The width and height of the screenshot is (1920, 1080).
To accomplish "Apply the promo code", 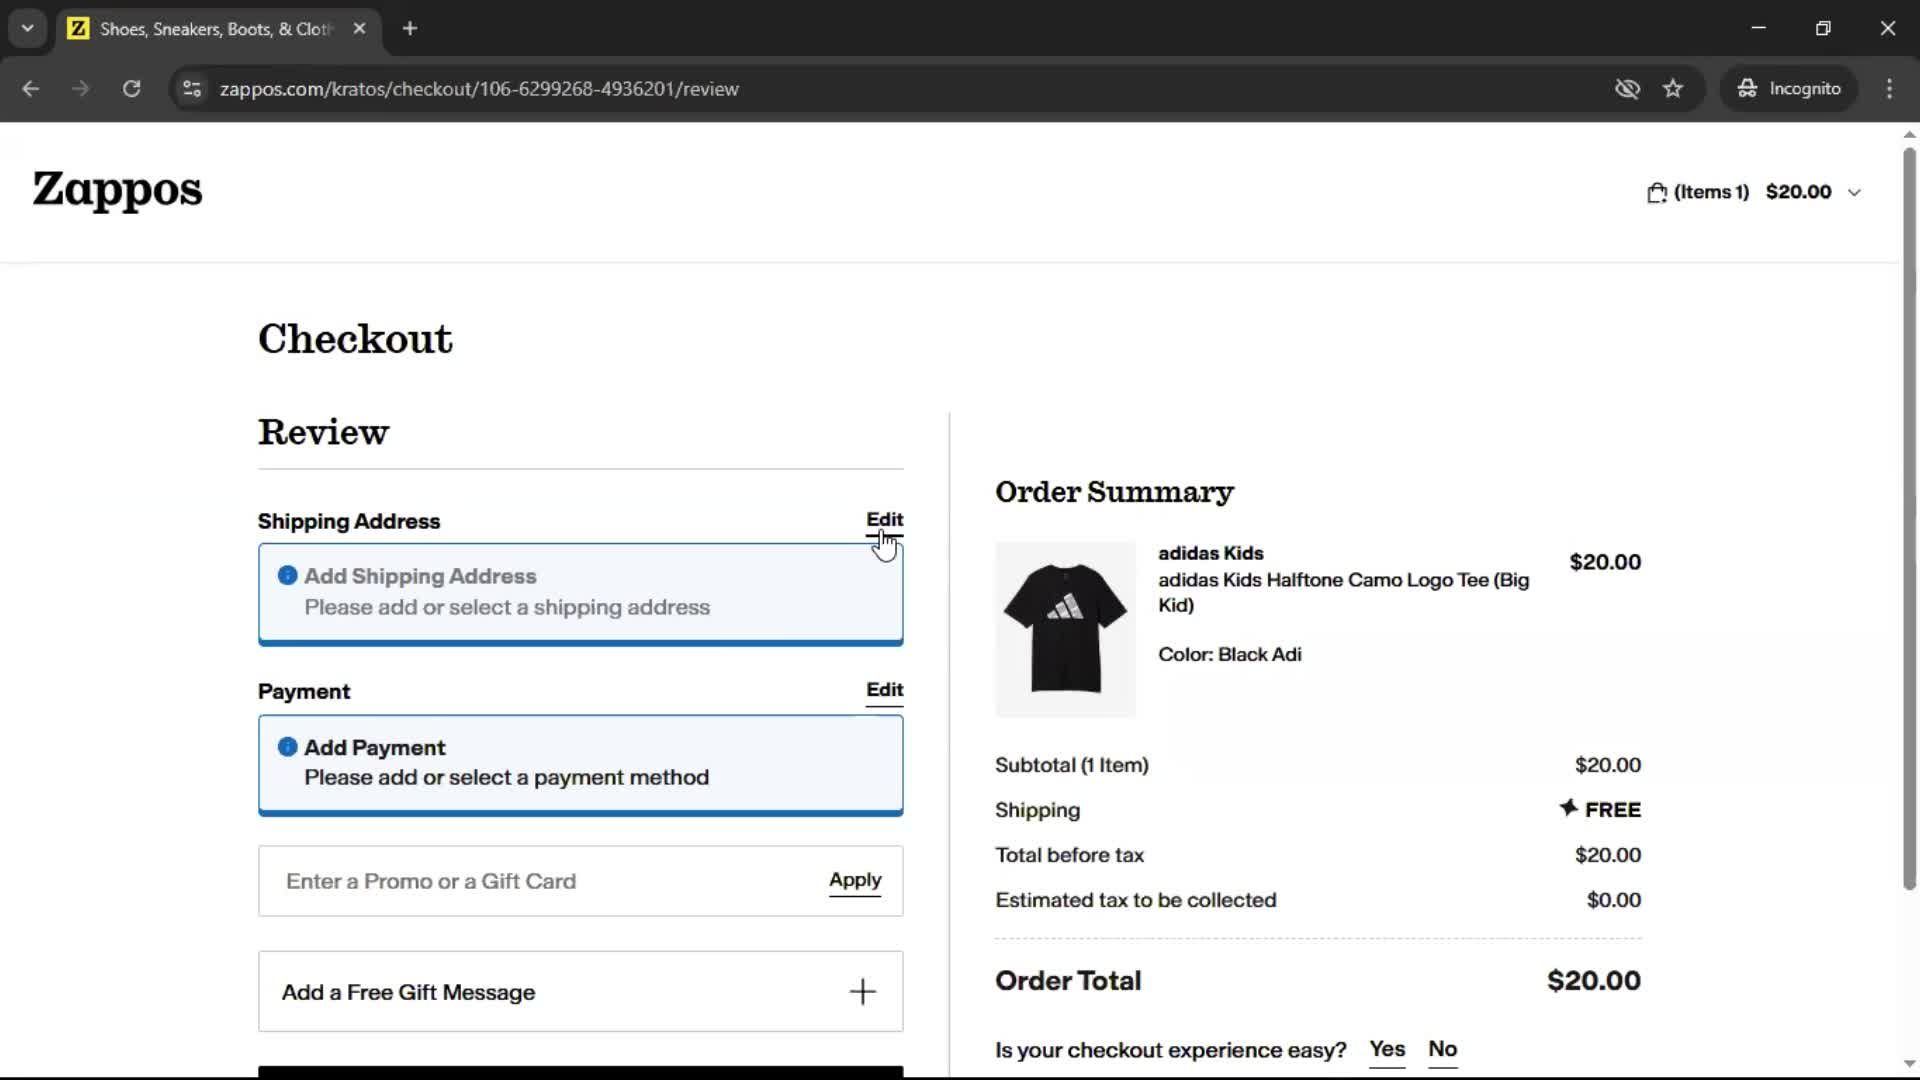I will (x=855, y=880).
